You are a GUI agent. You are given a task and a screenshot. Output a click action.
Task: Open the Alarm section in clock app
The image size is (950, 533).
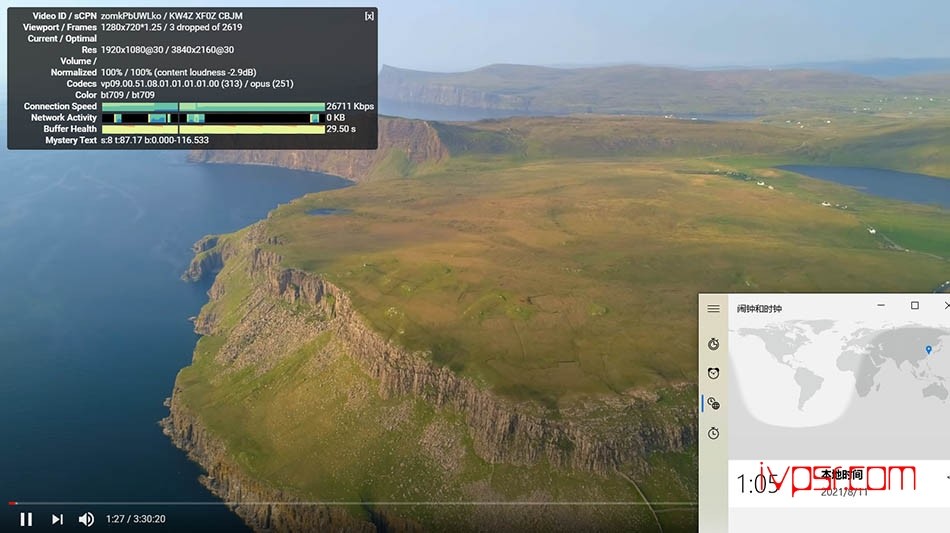pyautogui.click(x=713, y=373)
